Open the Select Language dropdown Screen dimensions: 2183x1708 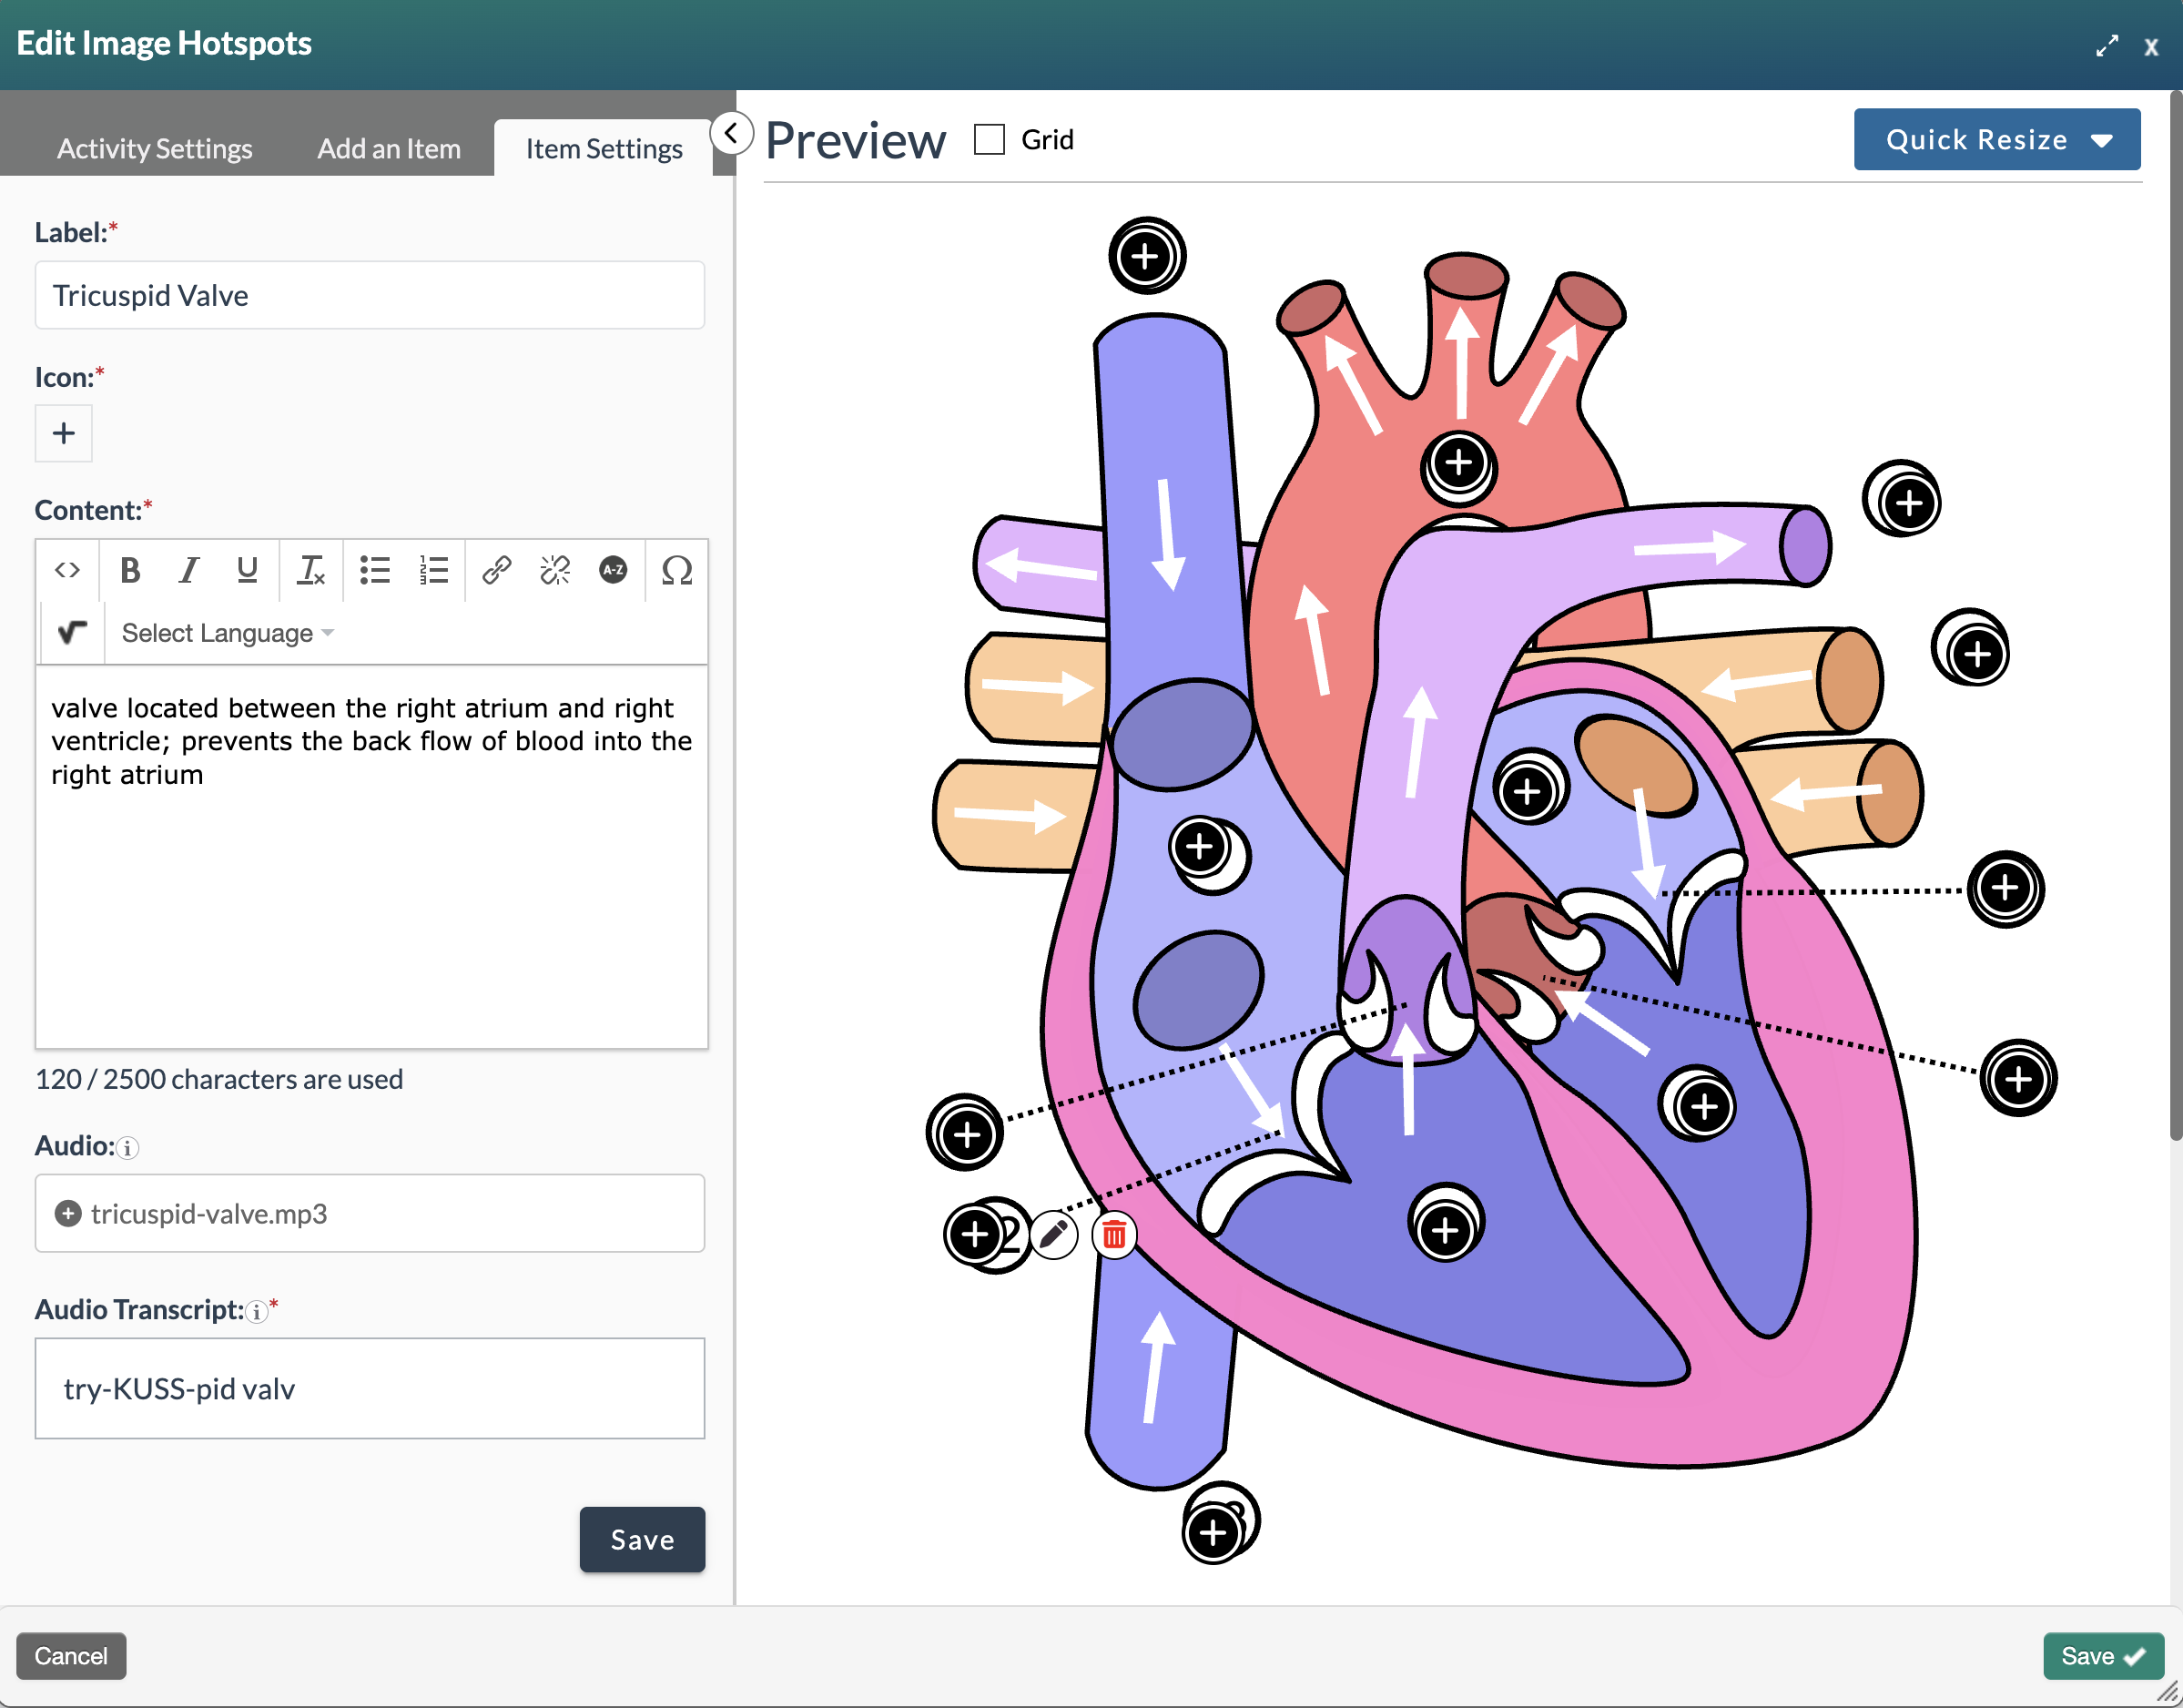coord(227,633)
